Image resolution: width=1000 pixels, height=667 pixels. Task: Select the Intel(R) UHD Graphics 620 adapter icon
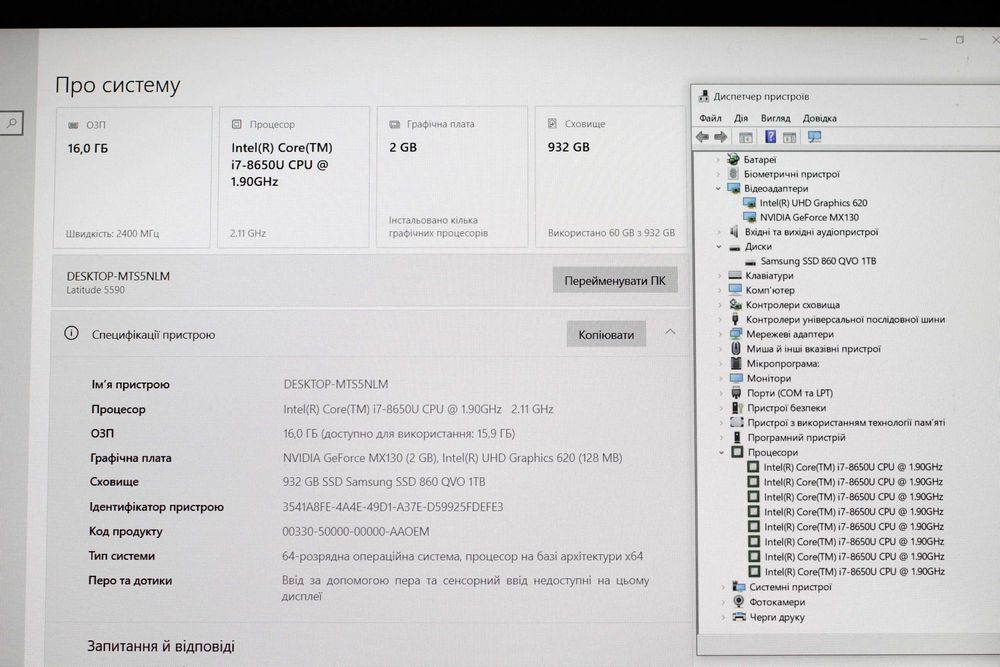coord(749,203)
